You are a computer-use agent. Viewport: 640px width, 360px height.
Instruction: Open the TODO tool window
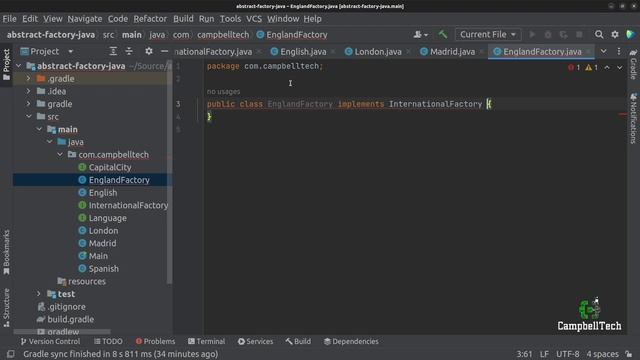[108, 341]
